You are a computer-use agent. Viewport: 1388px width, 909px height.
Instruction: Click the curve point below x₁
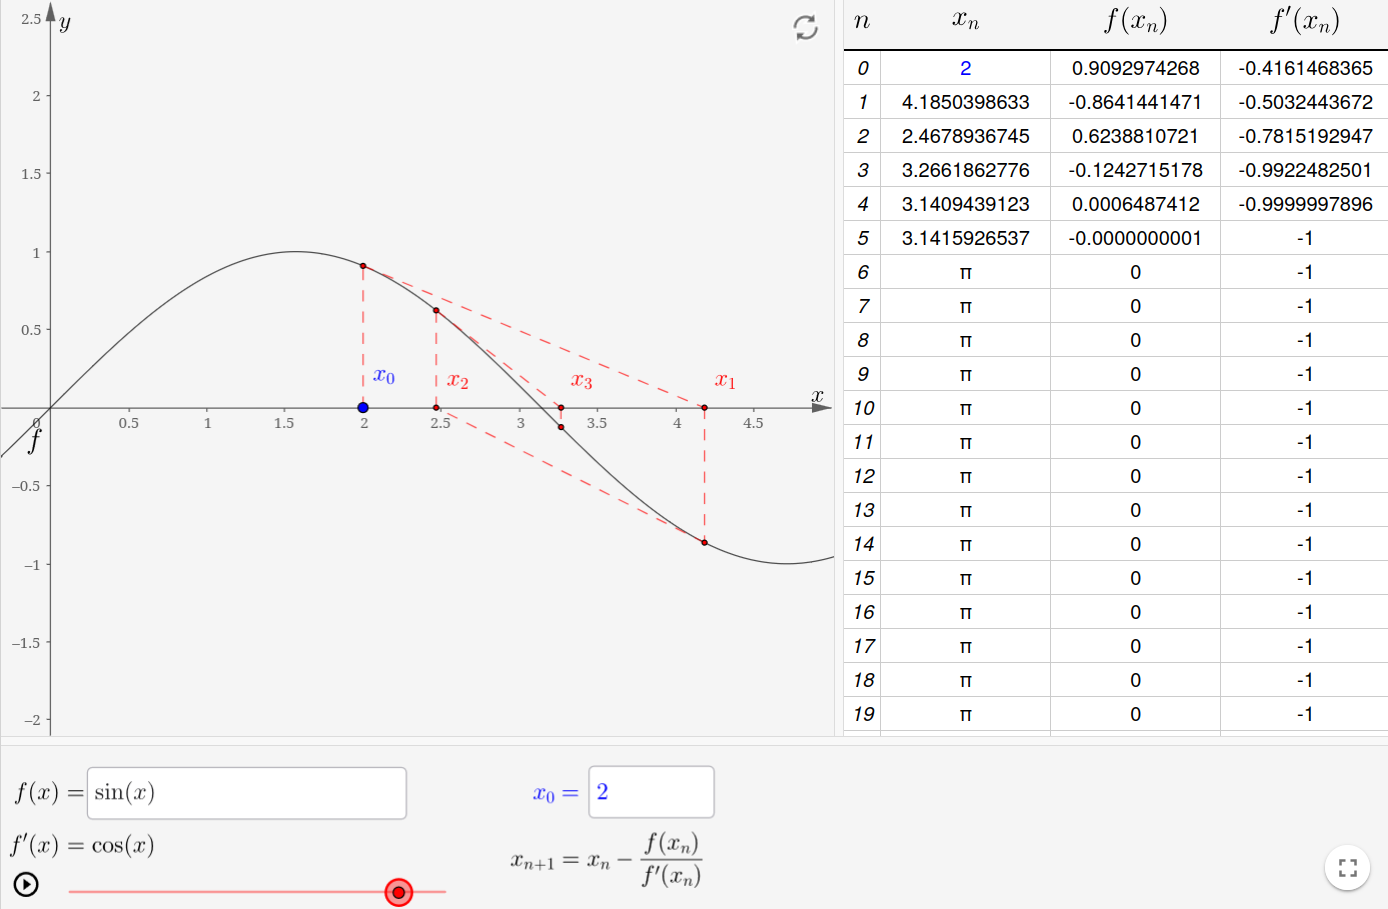click(704, 543)
